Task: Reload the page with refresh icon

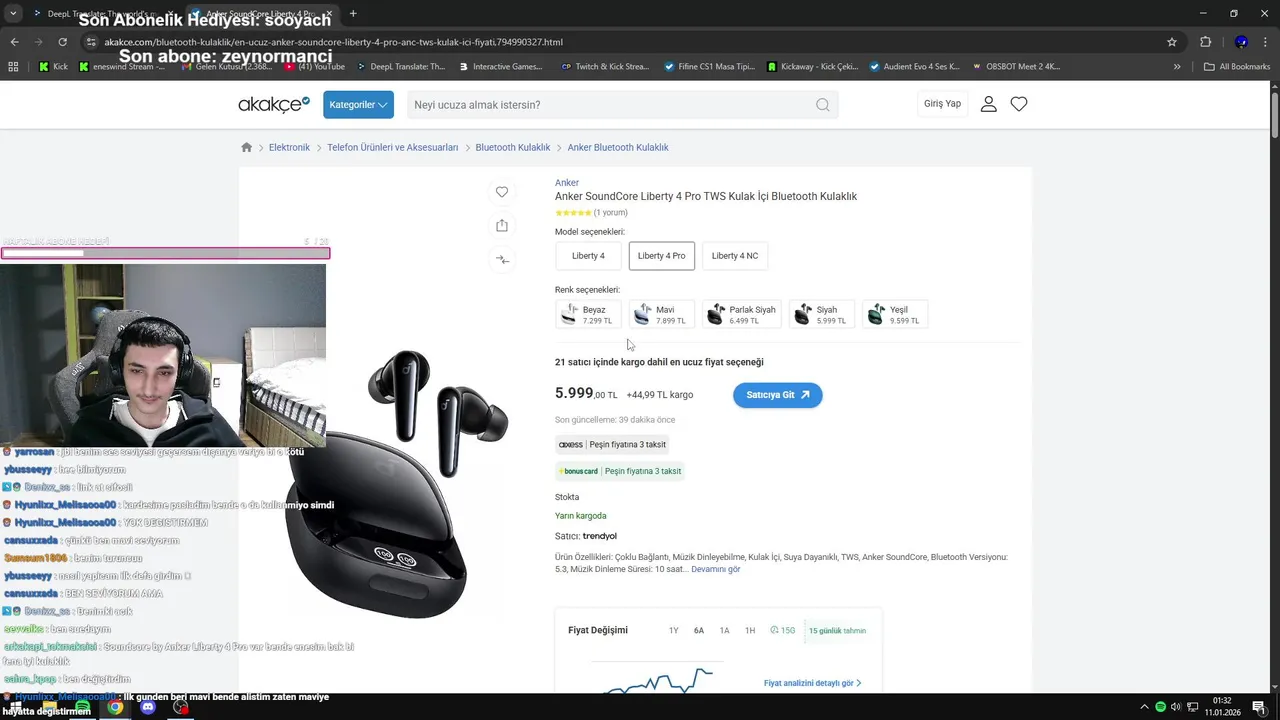Action: tap(62, 42)
